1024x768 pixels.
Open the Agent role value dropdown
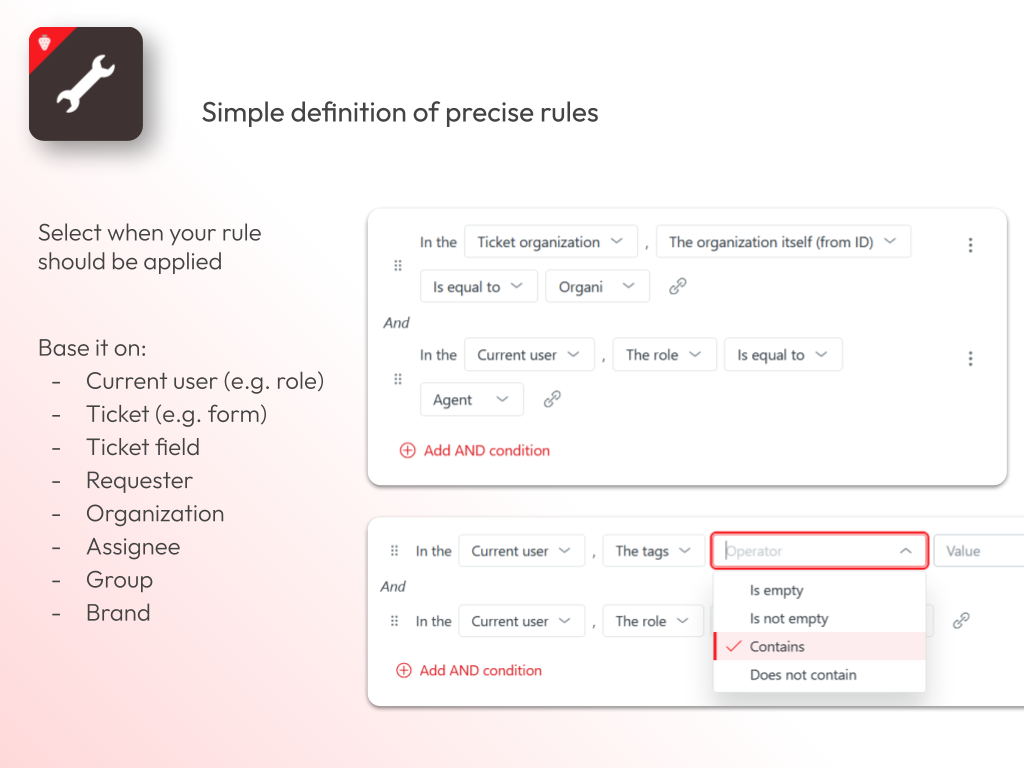coord(471,400)
